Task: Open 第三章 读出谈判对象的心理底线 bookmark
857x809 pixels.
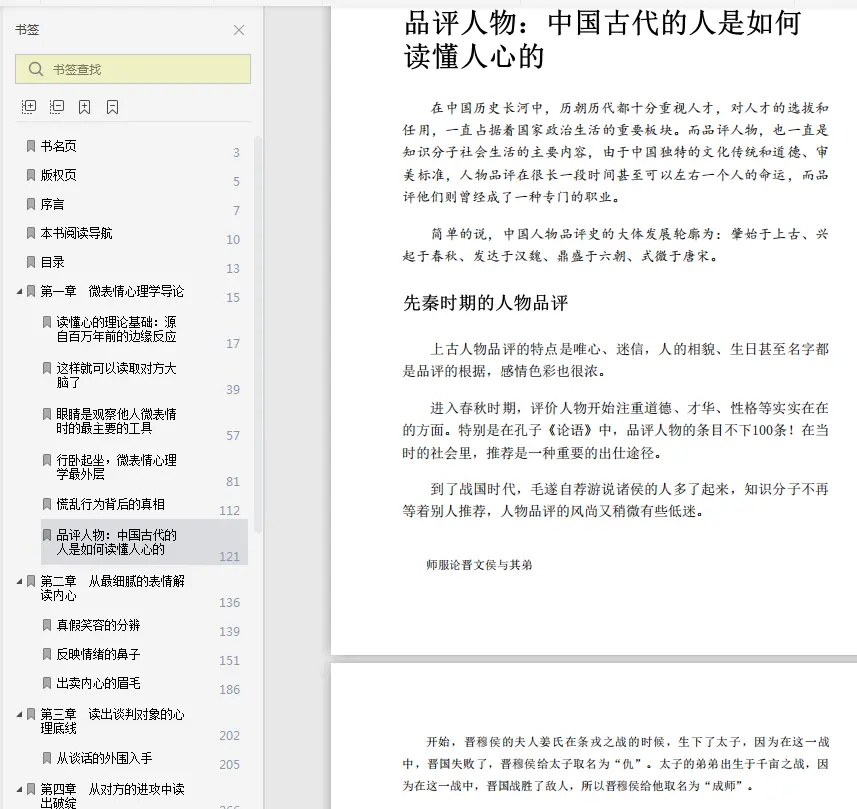Action: [x=113, y=721]
